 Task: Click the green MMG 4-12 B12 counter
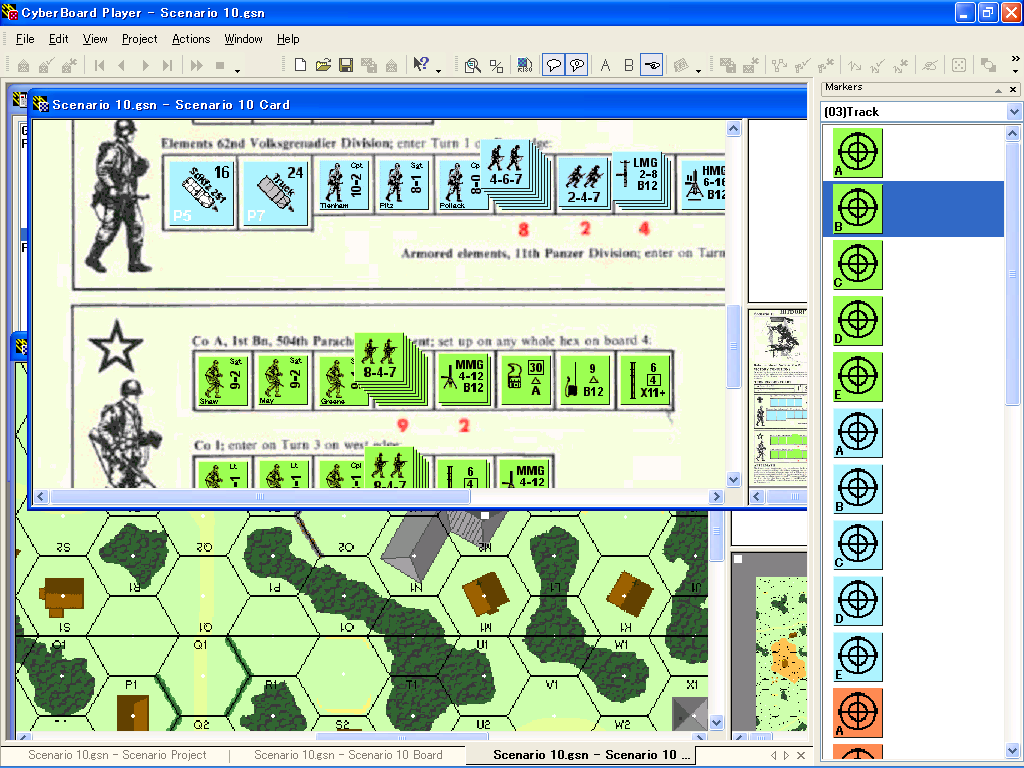(x=463, y=380)
